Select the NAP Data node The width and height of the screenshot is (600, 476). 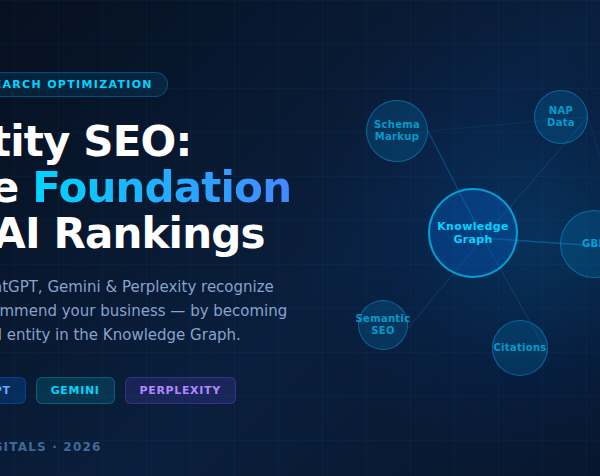click(x=561, y=117)
